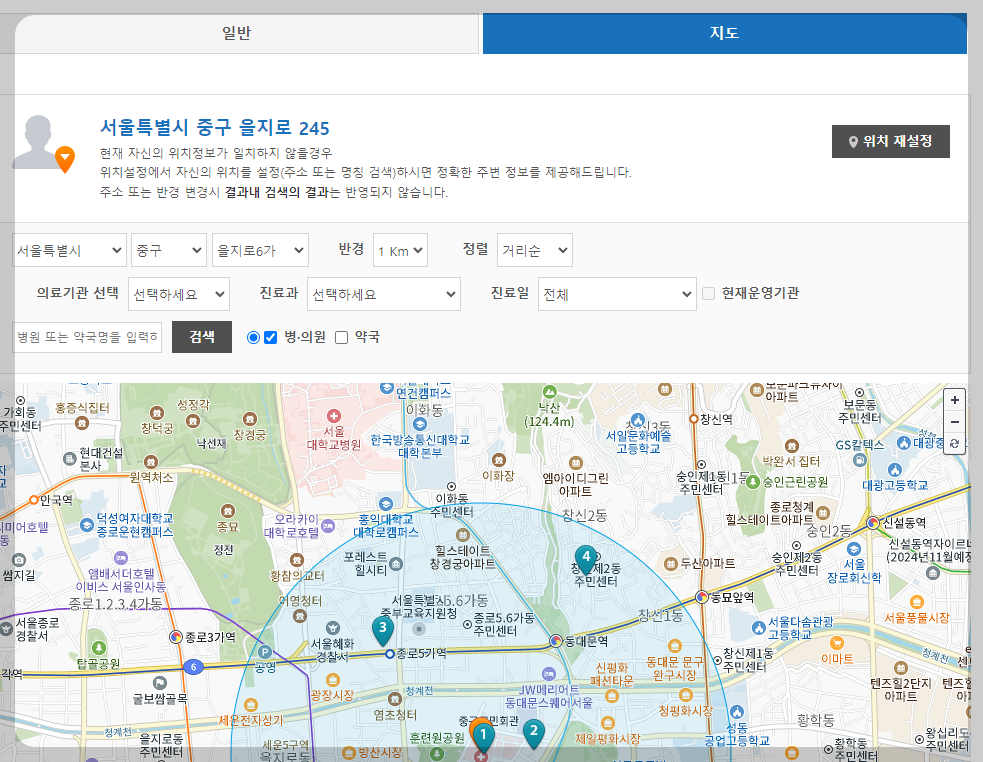Select map marker number 1
Screen dimensions: 983x762
point(483,737)
